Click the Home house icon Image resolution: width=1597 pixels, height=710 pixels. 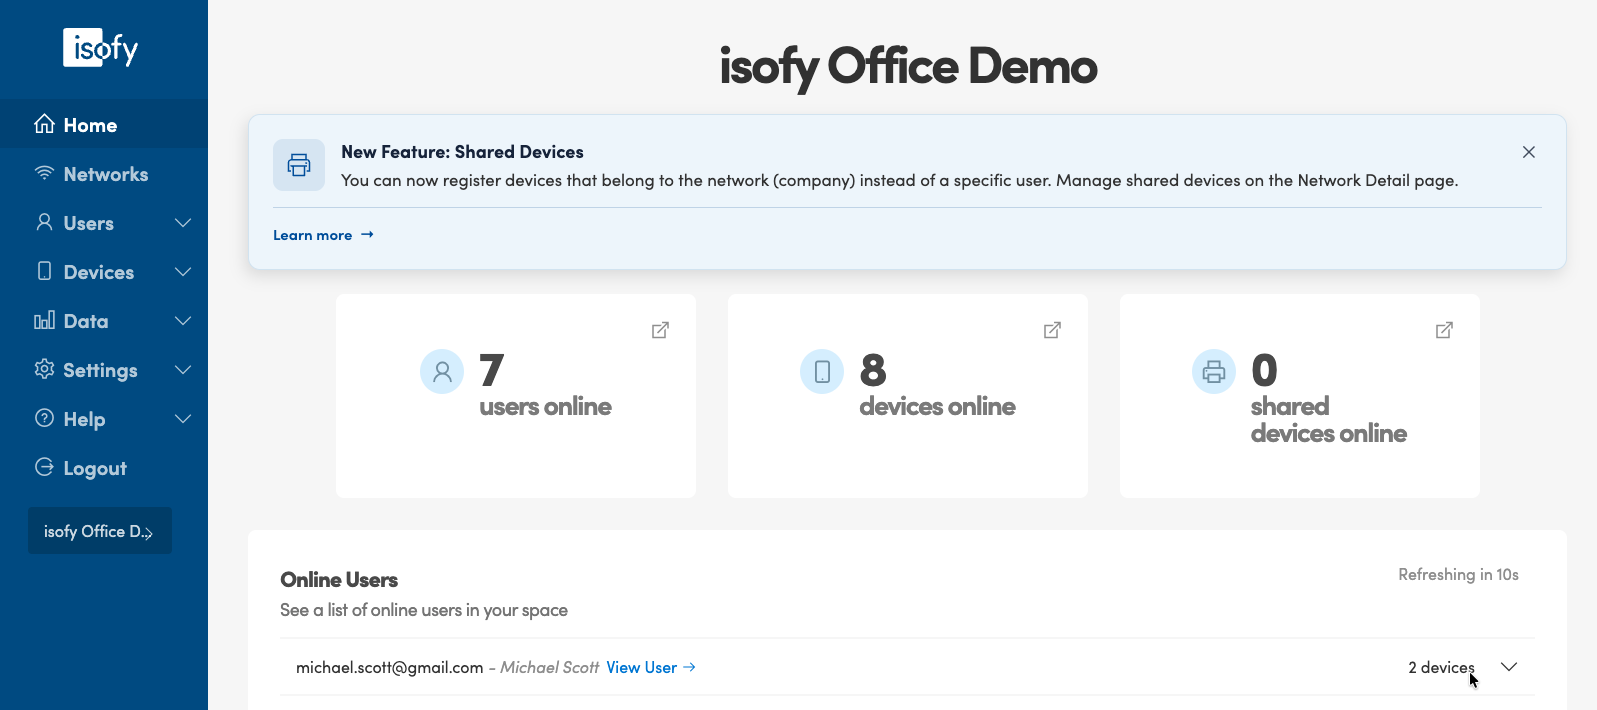click(44, 124)
